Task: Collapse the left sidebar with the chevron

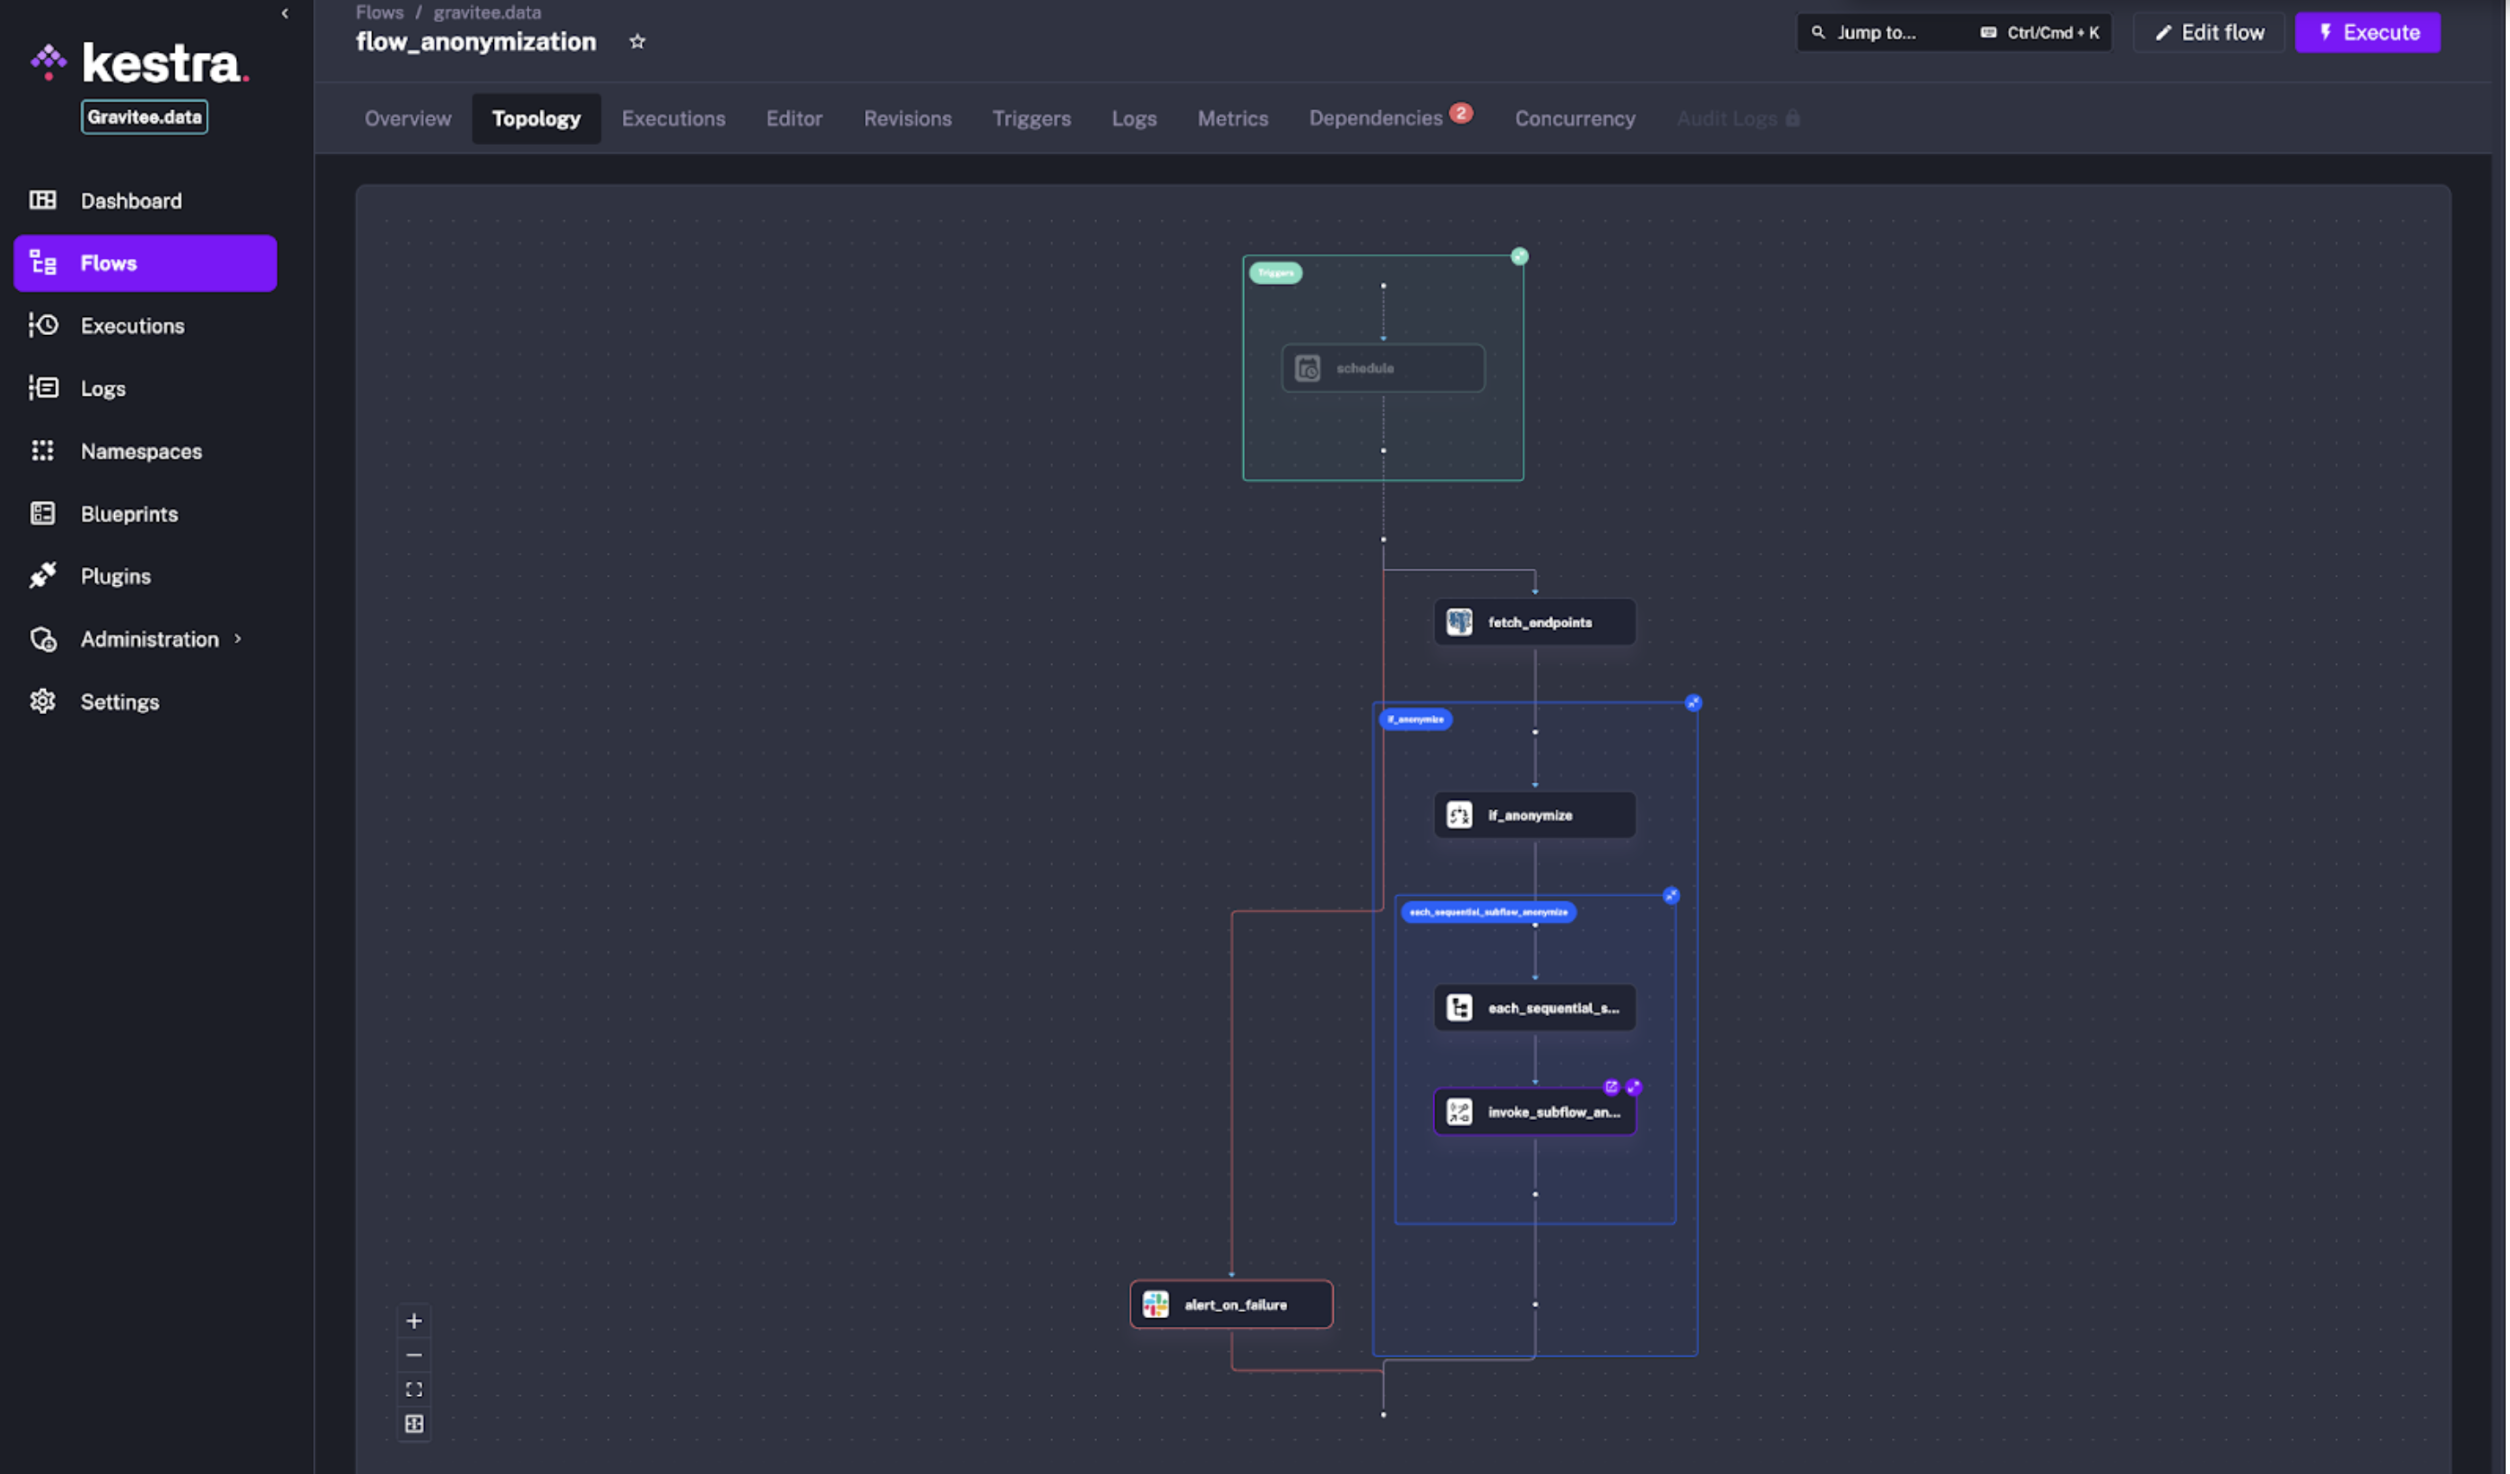Action: point(285,13)
